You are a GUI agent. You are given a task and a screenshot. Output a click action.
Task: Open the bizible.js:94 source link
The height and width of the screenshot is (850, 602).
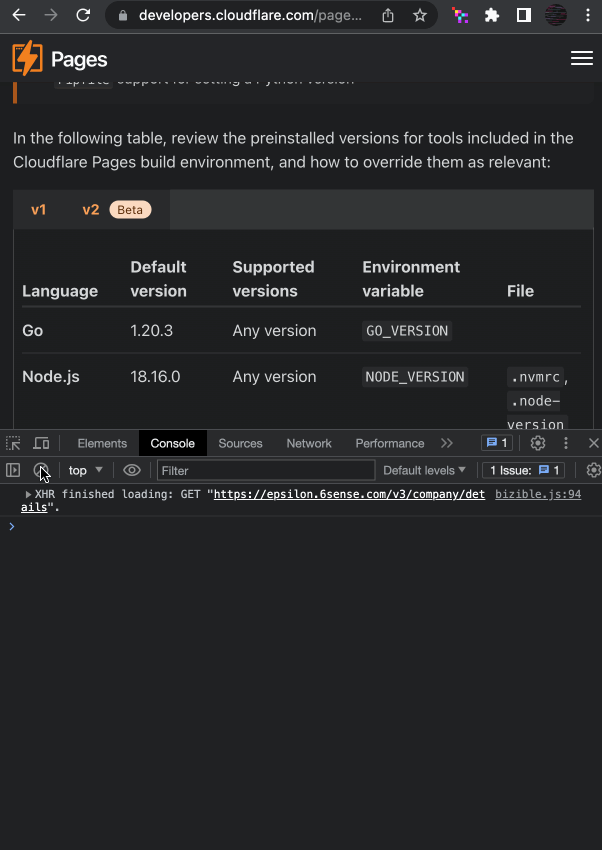click(537, 494)
